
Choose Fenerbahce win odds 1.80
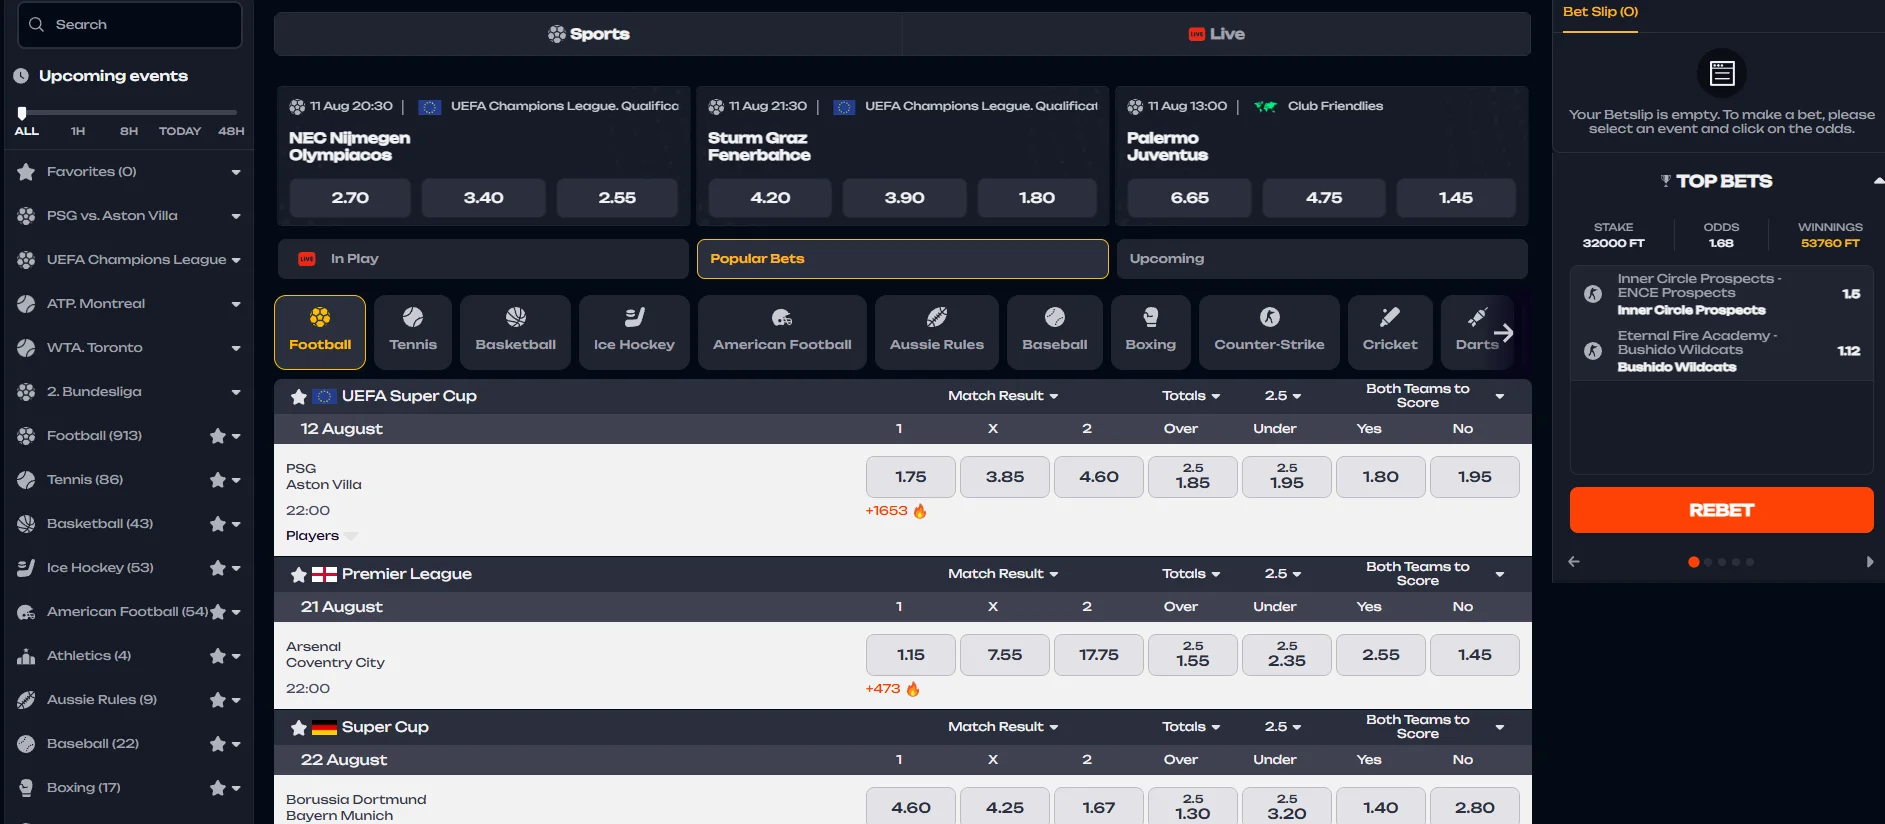tap(1037, 198)
